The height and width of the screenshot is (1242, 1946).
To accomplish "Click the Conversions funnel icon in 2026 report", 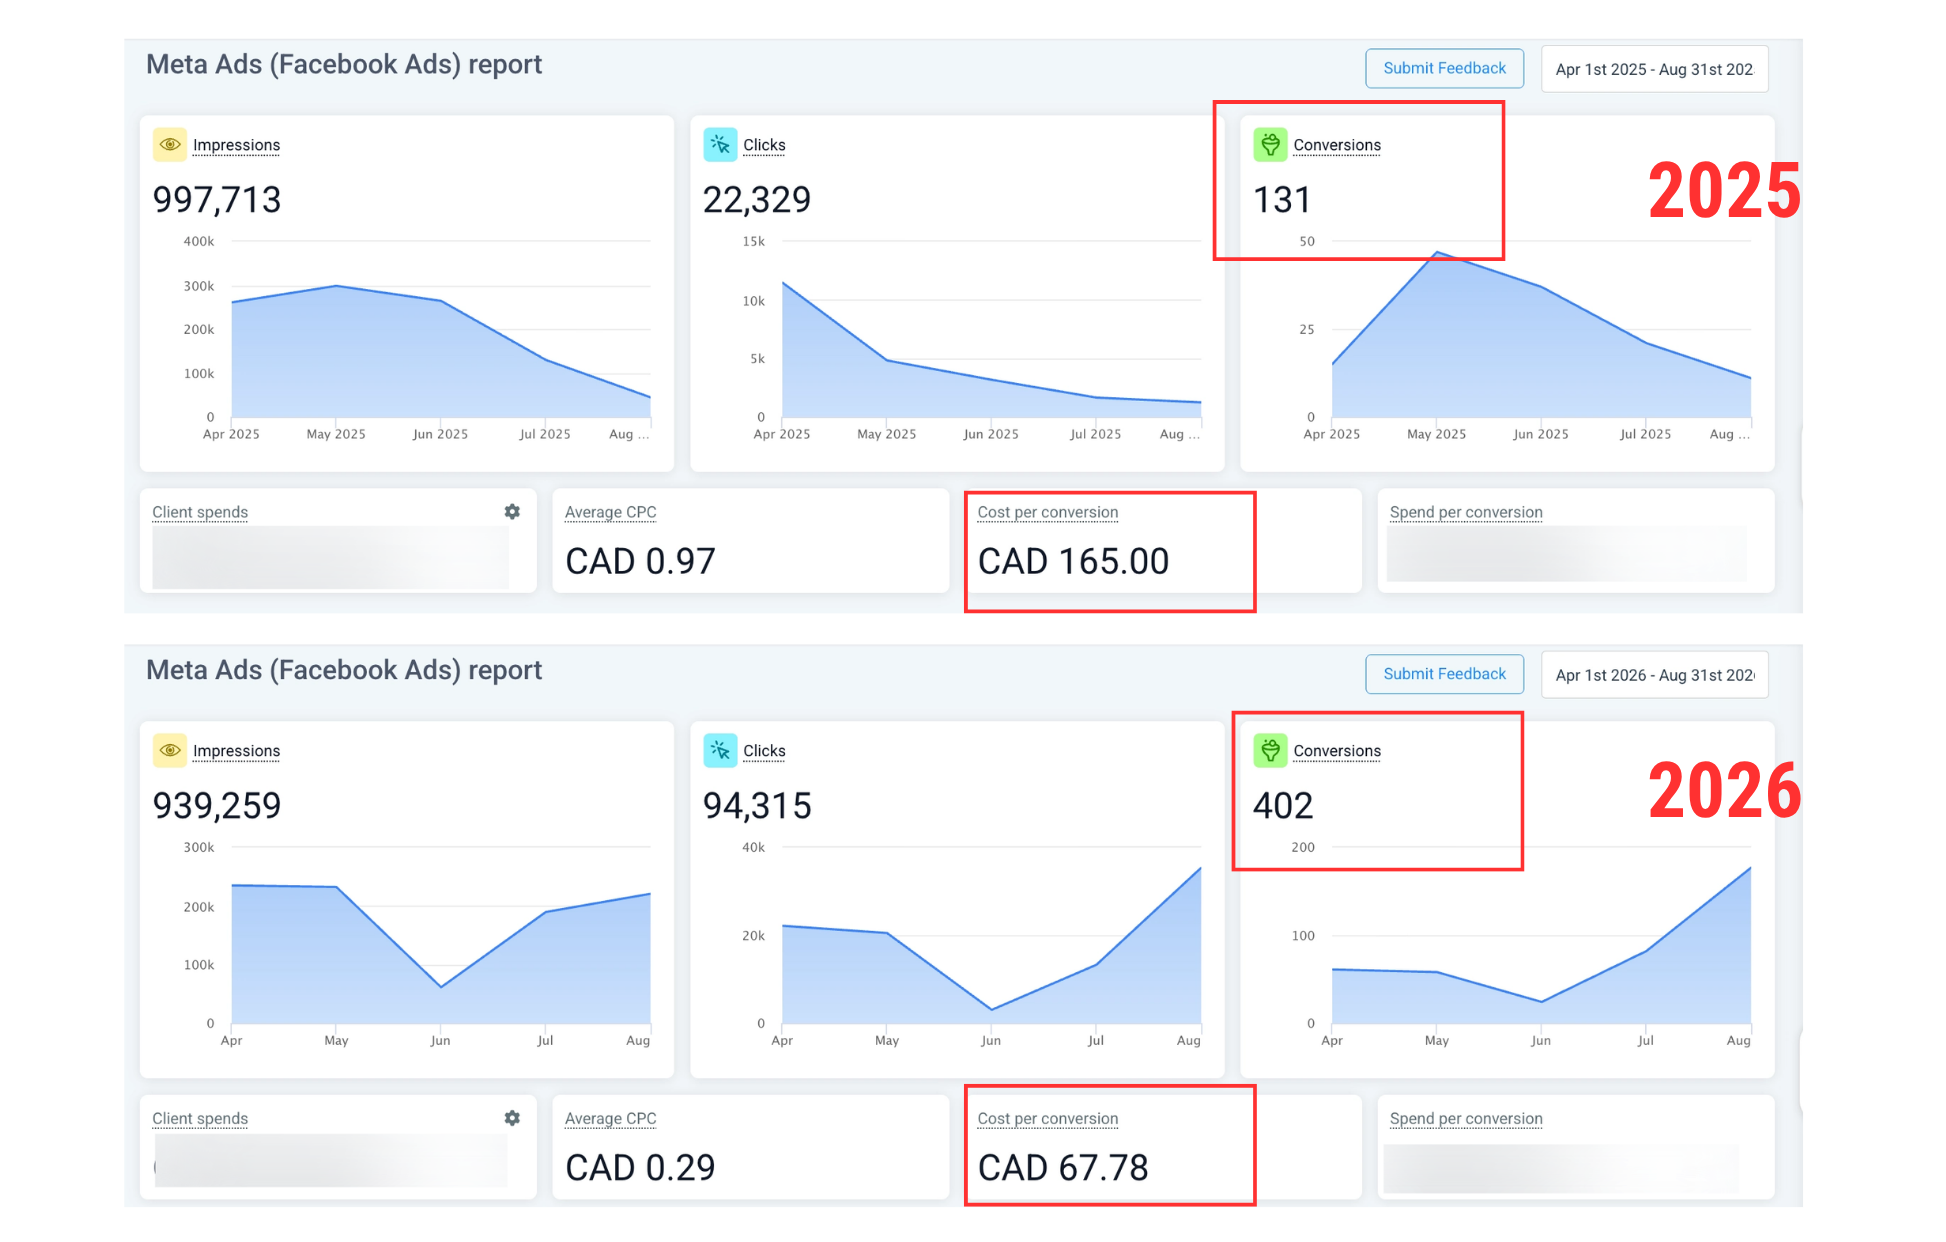I will [x=1270, y=750].
